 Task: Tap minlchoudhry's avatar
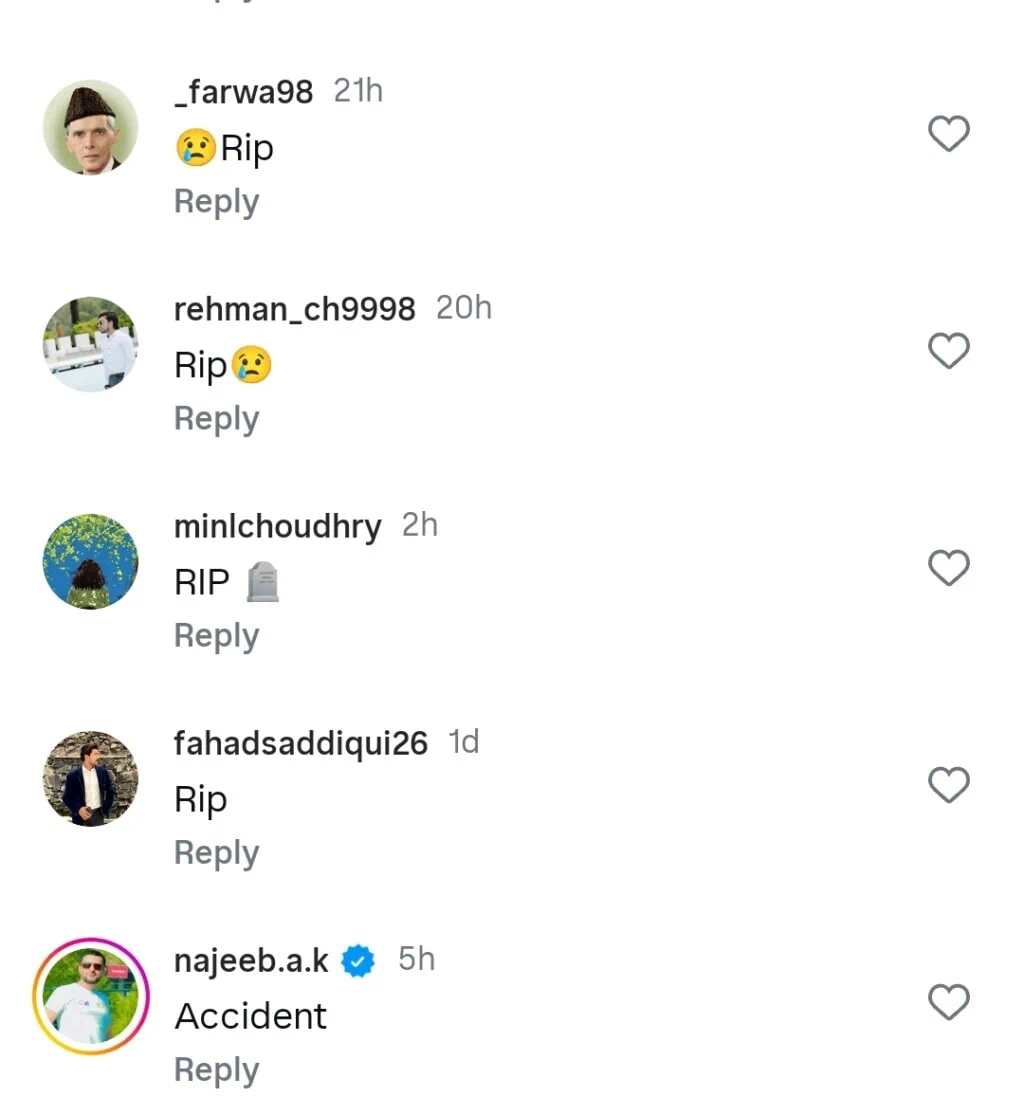coord(90,561)
